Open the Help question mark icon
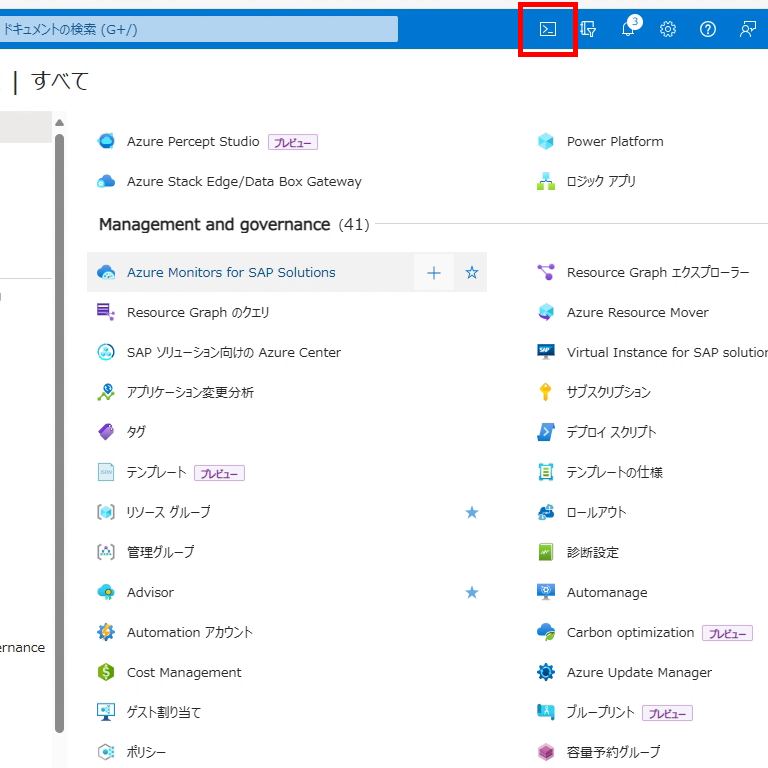 click(708, 29)
